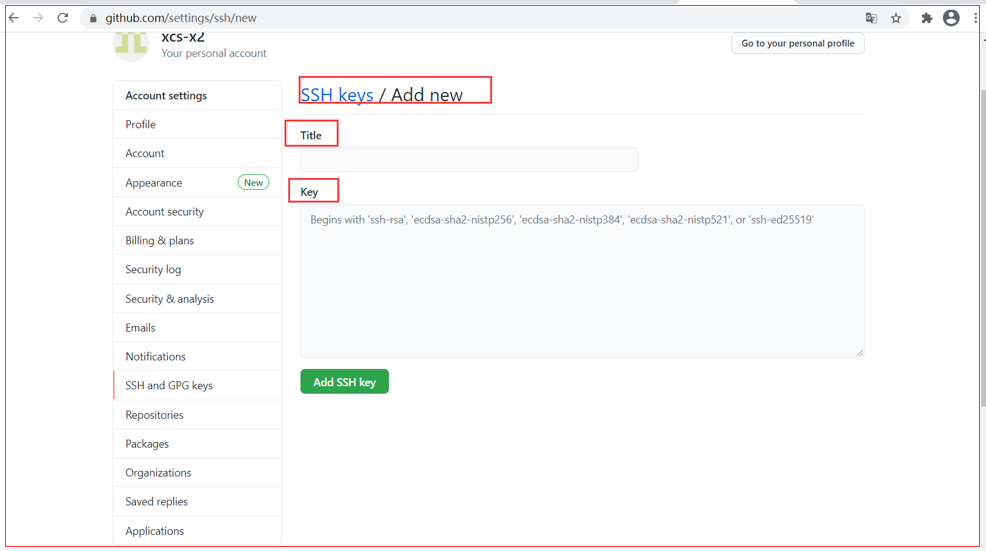This screenshot has height=551, width=986.
Task: Open Security log
Action: [197, 269]
